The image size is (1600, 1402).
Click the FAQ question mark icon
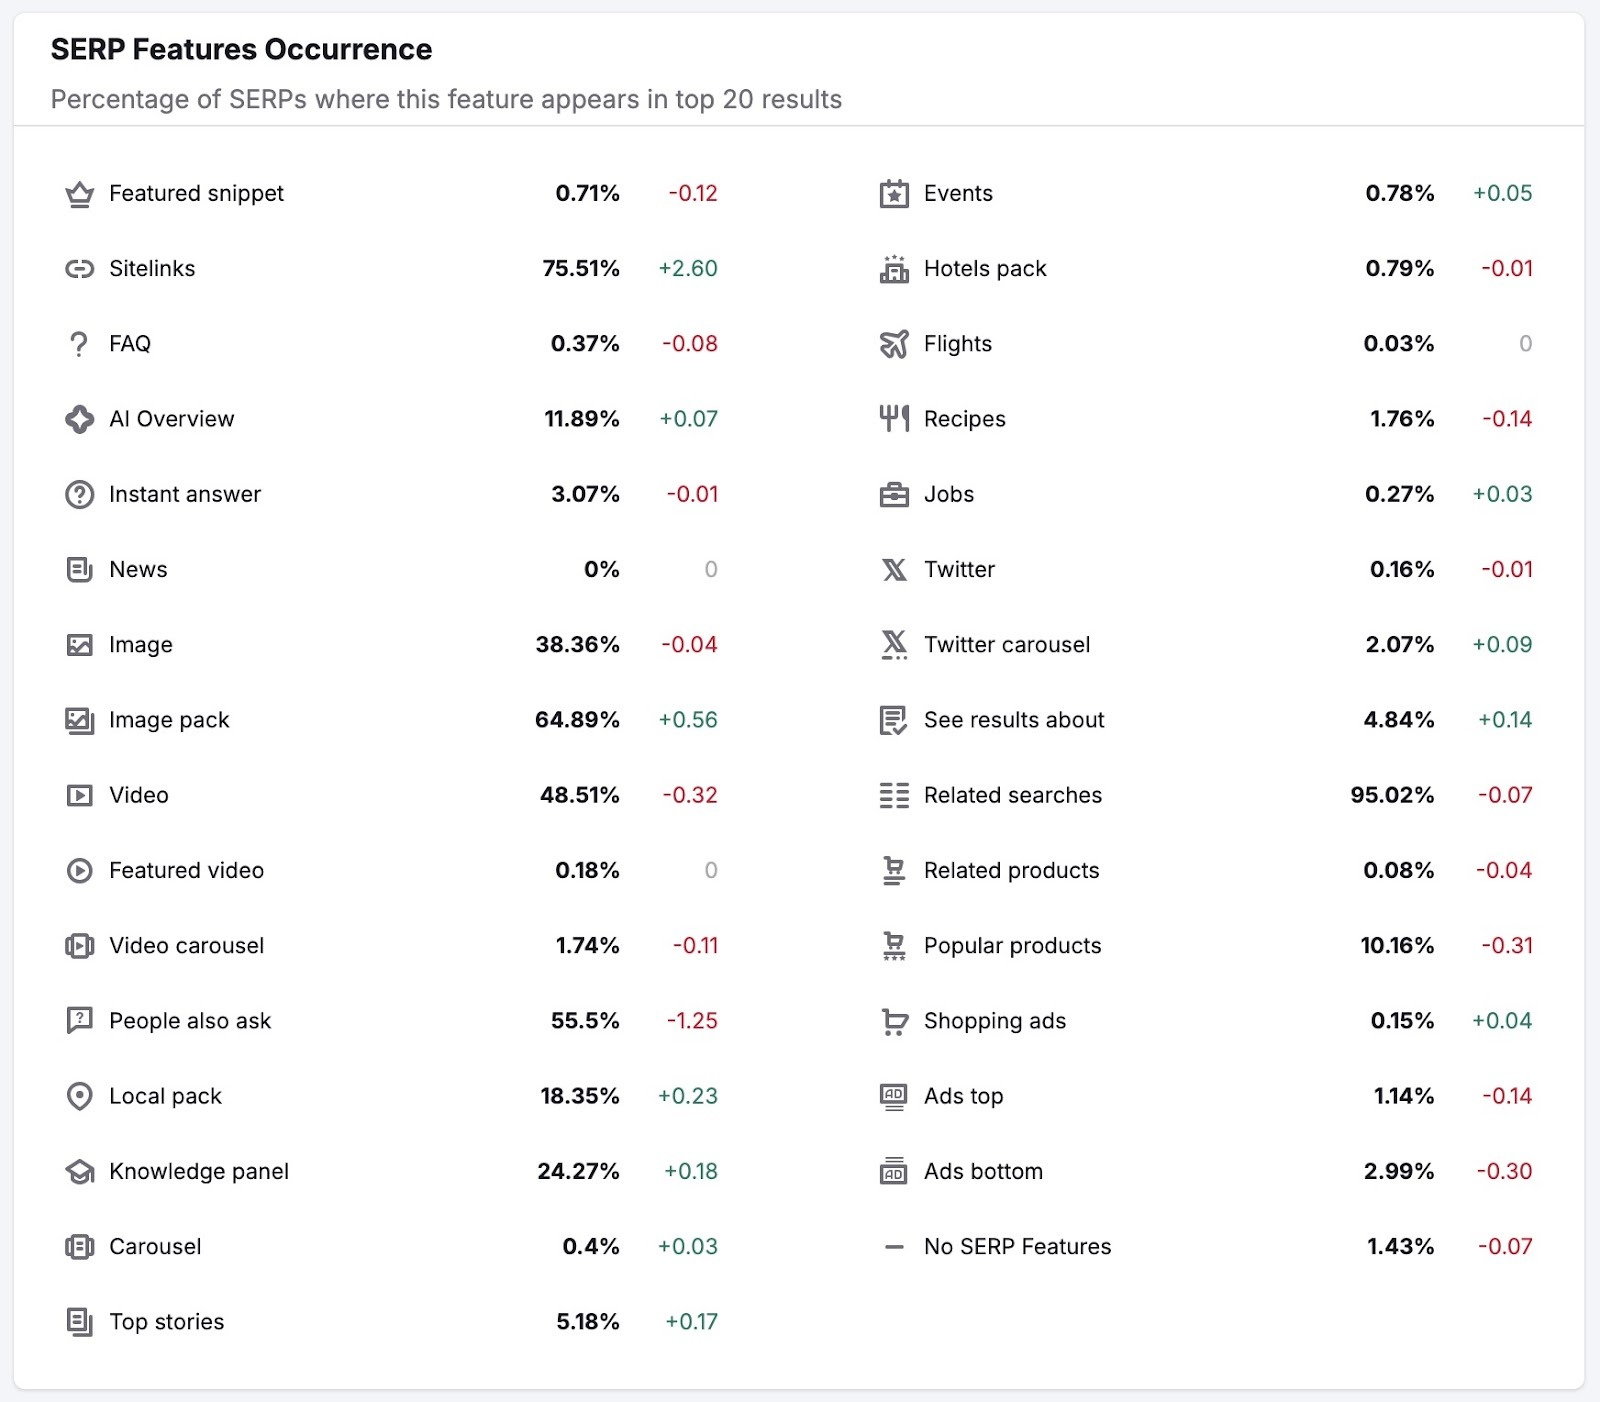79,343
